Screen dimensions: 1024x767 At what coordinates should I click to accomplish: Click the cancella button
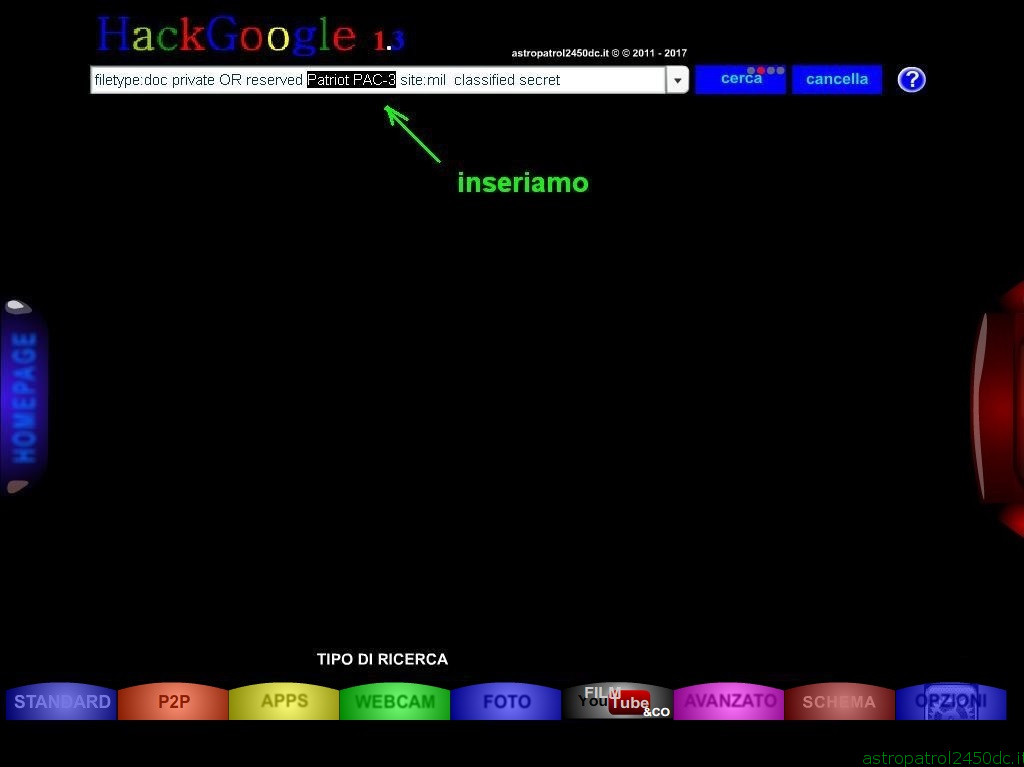[837, 80]
